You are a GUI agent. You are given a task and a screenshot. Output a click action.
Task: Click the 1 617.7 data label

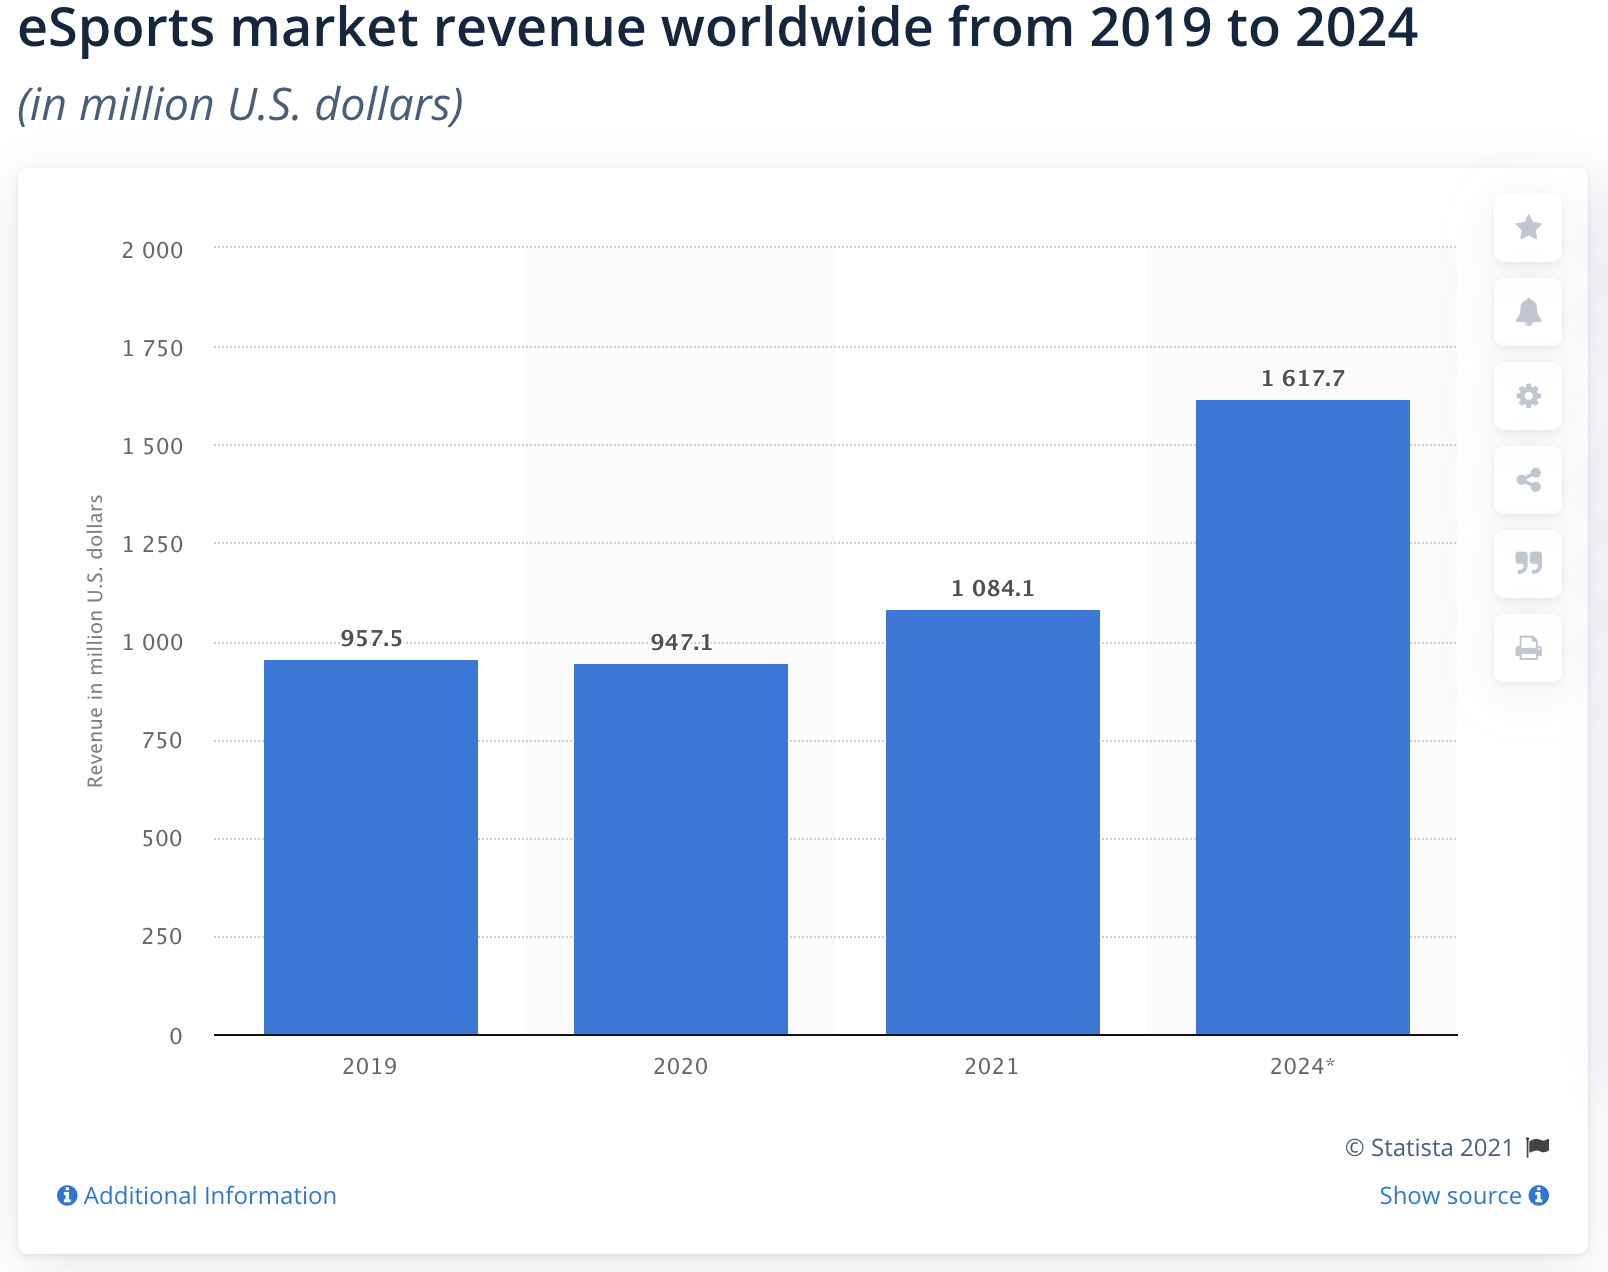pyautogui.click(x=1302, y=379)
